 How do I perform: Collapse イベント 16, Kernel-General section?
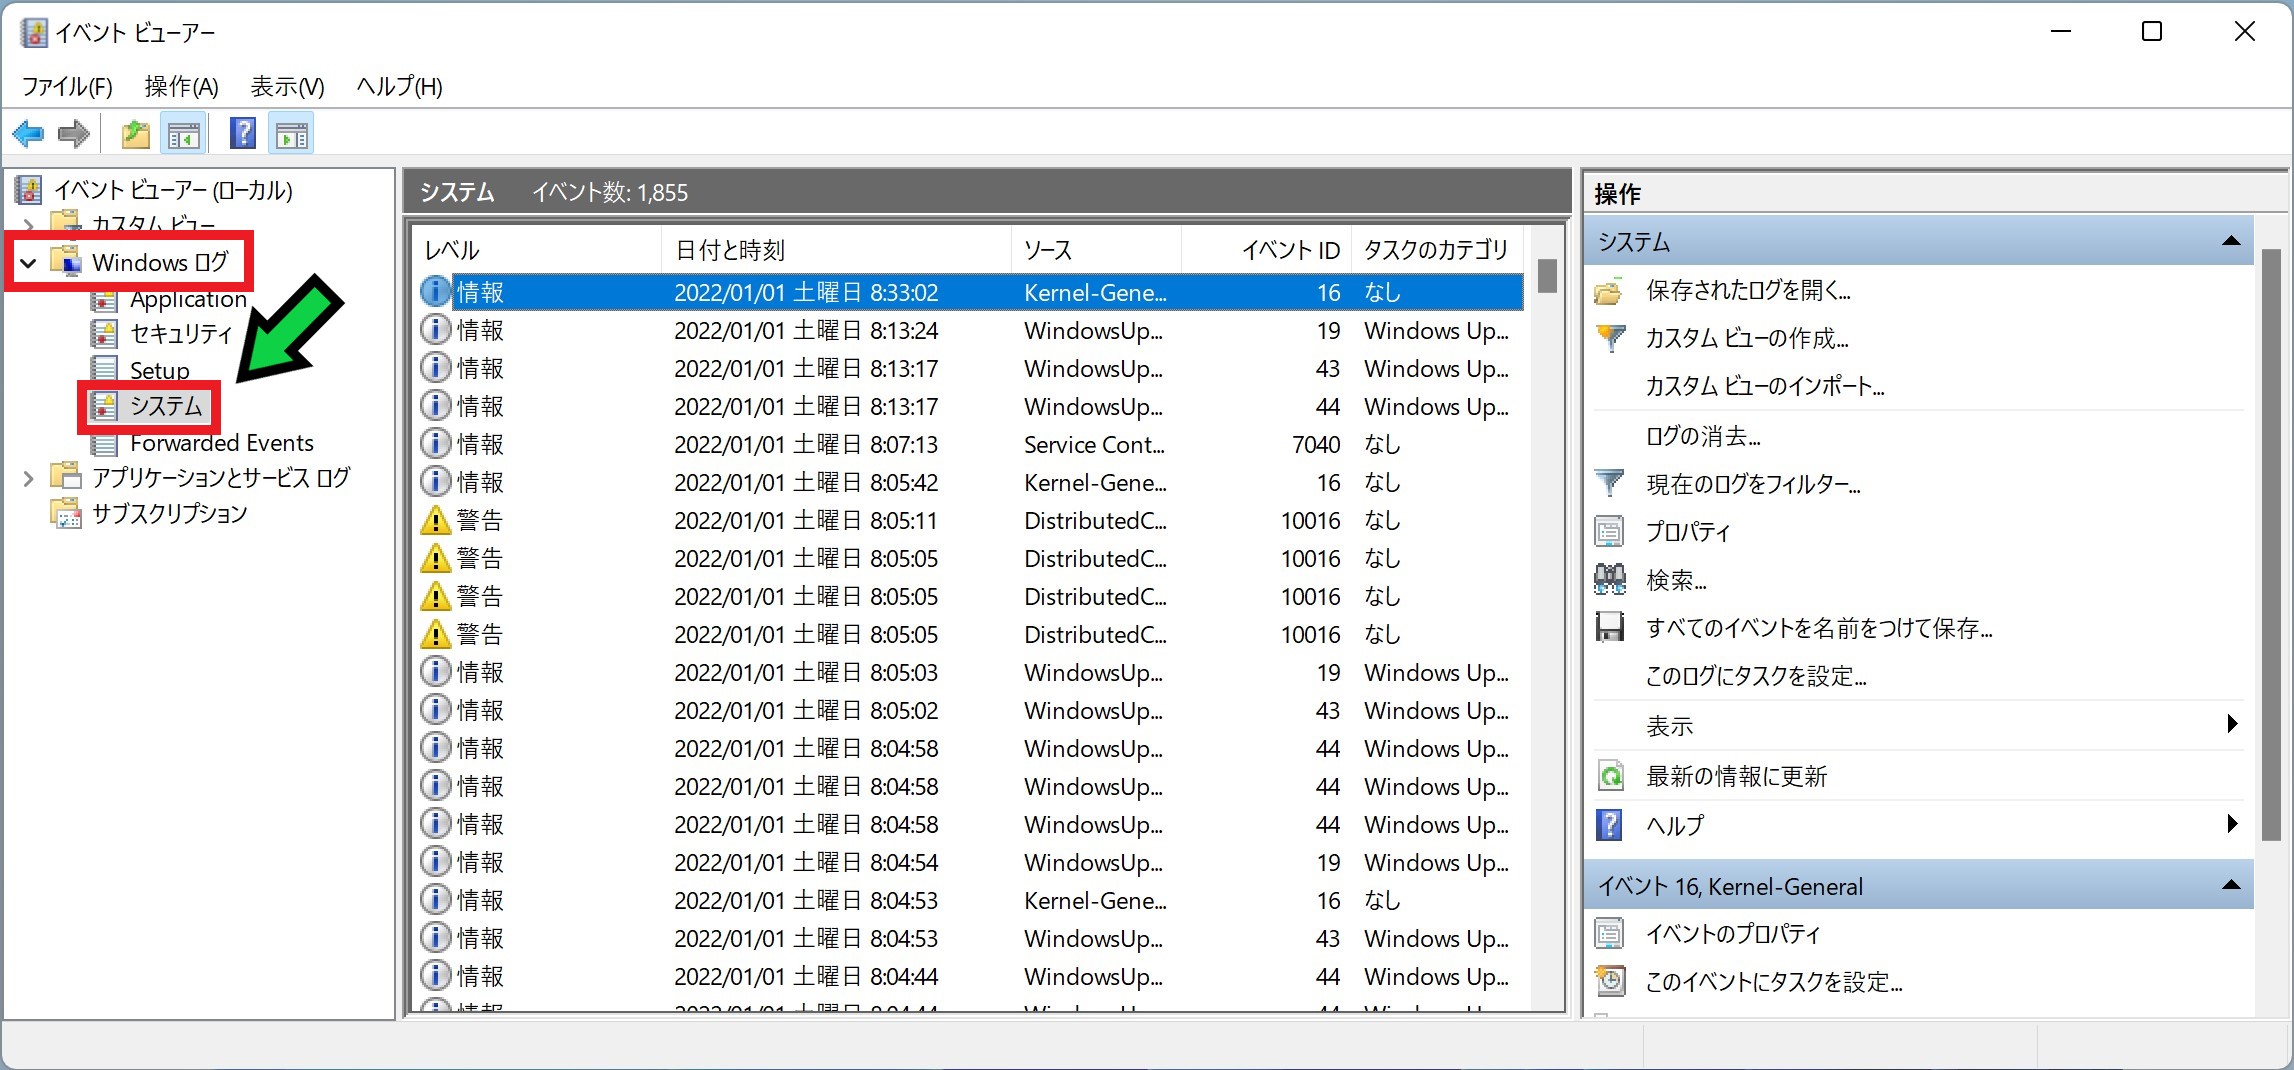[x=2231, y=885]
